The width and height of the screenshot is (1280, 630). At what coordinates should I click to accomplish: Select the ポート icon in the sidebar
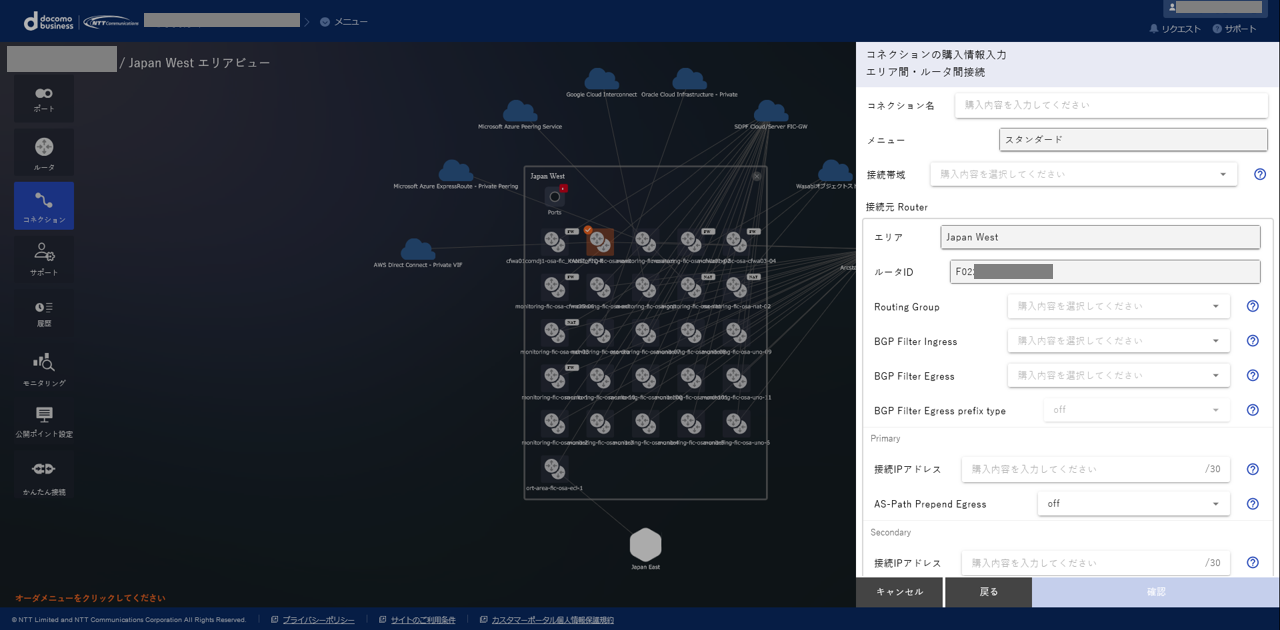point(43,98)
